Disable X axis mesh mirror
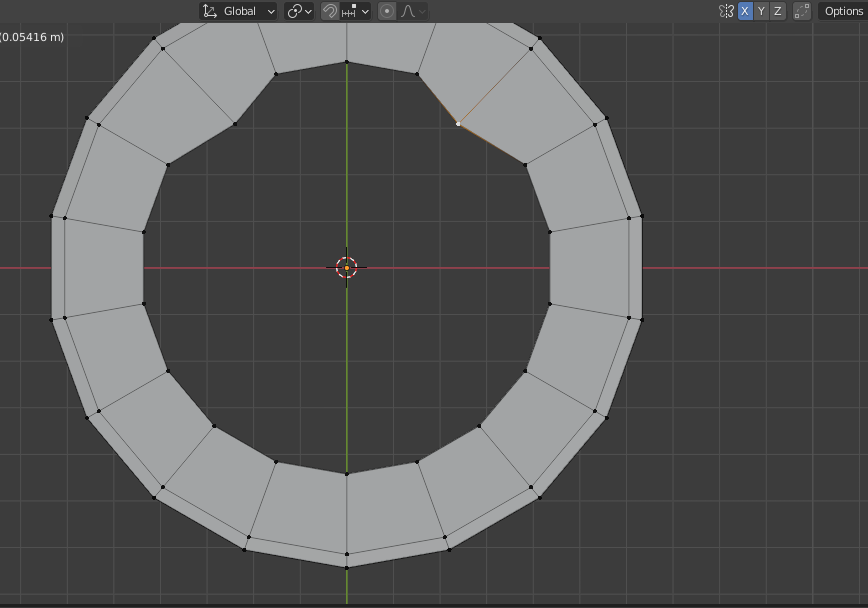This screenshot has height=608, width=868. pyautogui.click(x=745, y=11)
